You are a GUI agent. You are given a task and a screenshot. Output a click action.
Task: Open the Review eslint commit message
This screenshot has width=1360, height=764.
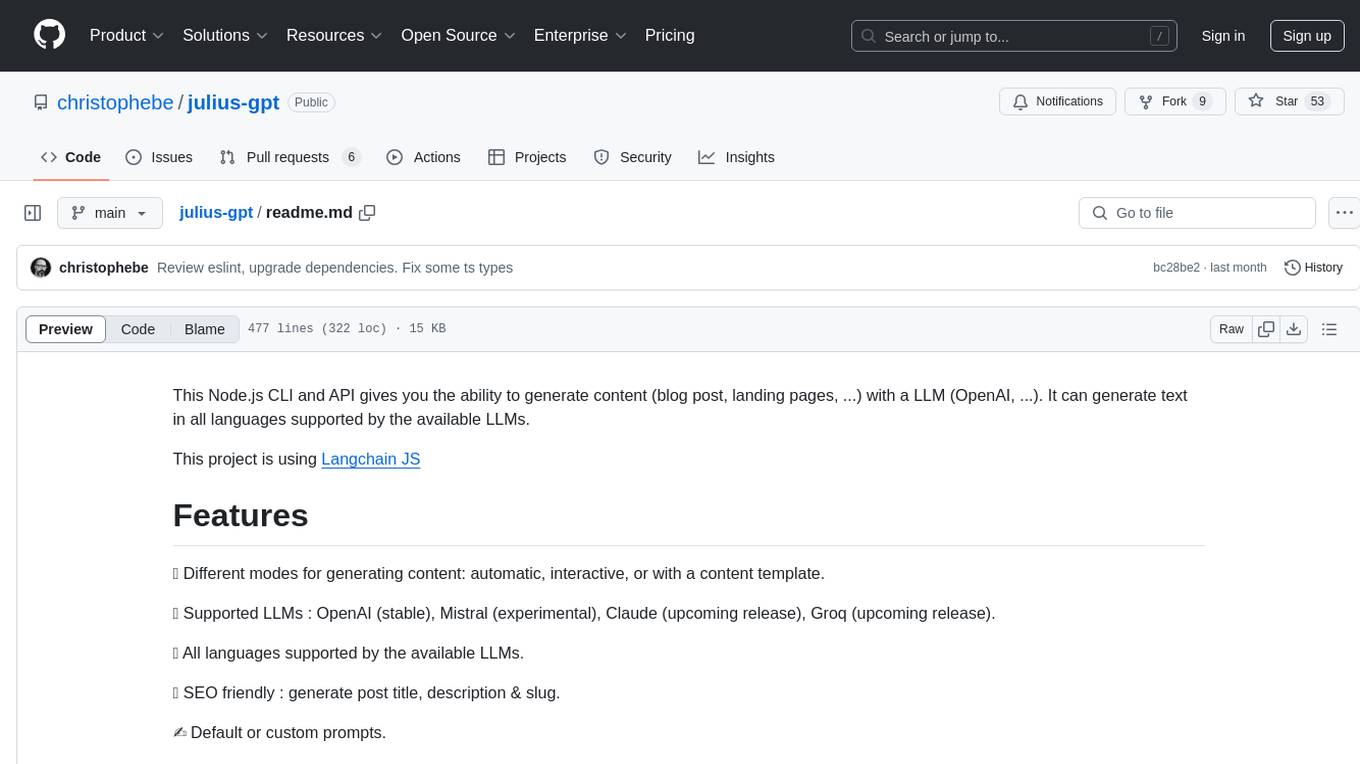click(335, 268)
